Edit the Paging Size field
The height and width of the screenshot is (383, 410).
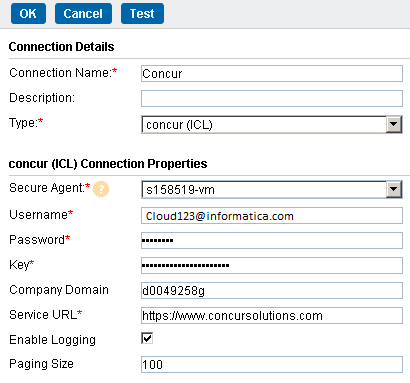pyautogui.click(x=272, y=364)
